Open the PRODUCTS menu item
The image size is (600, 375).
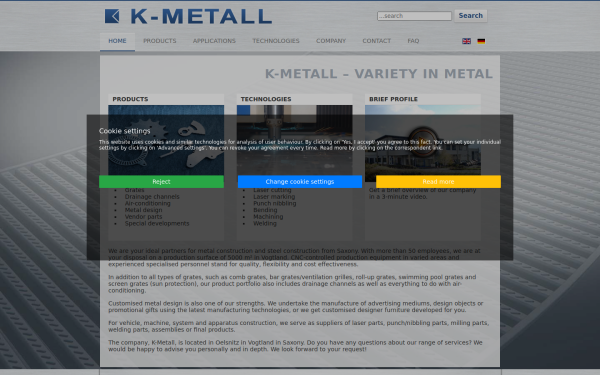[160, 41]
